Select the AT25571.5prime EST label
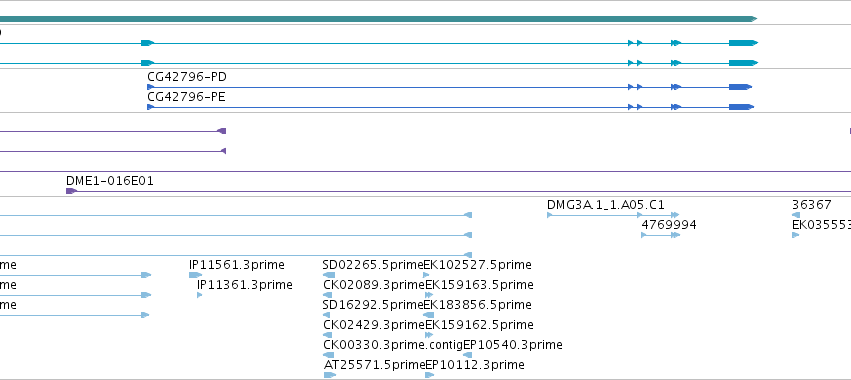851x380 pixels. (374, 365)
